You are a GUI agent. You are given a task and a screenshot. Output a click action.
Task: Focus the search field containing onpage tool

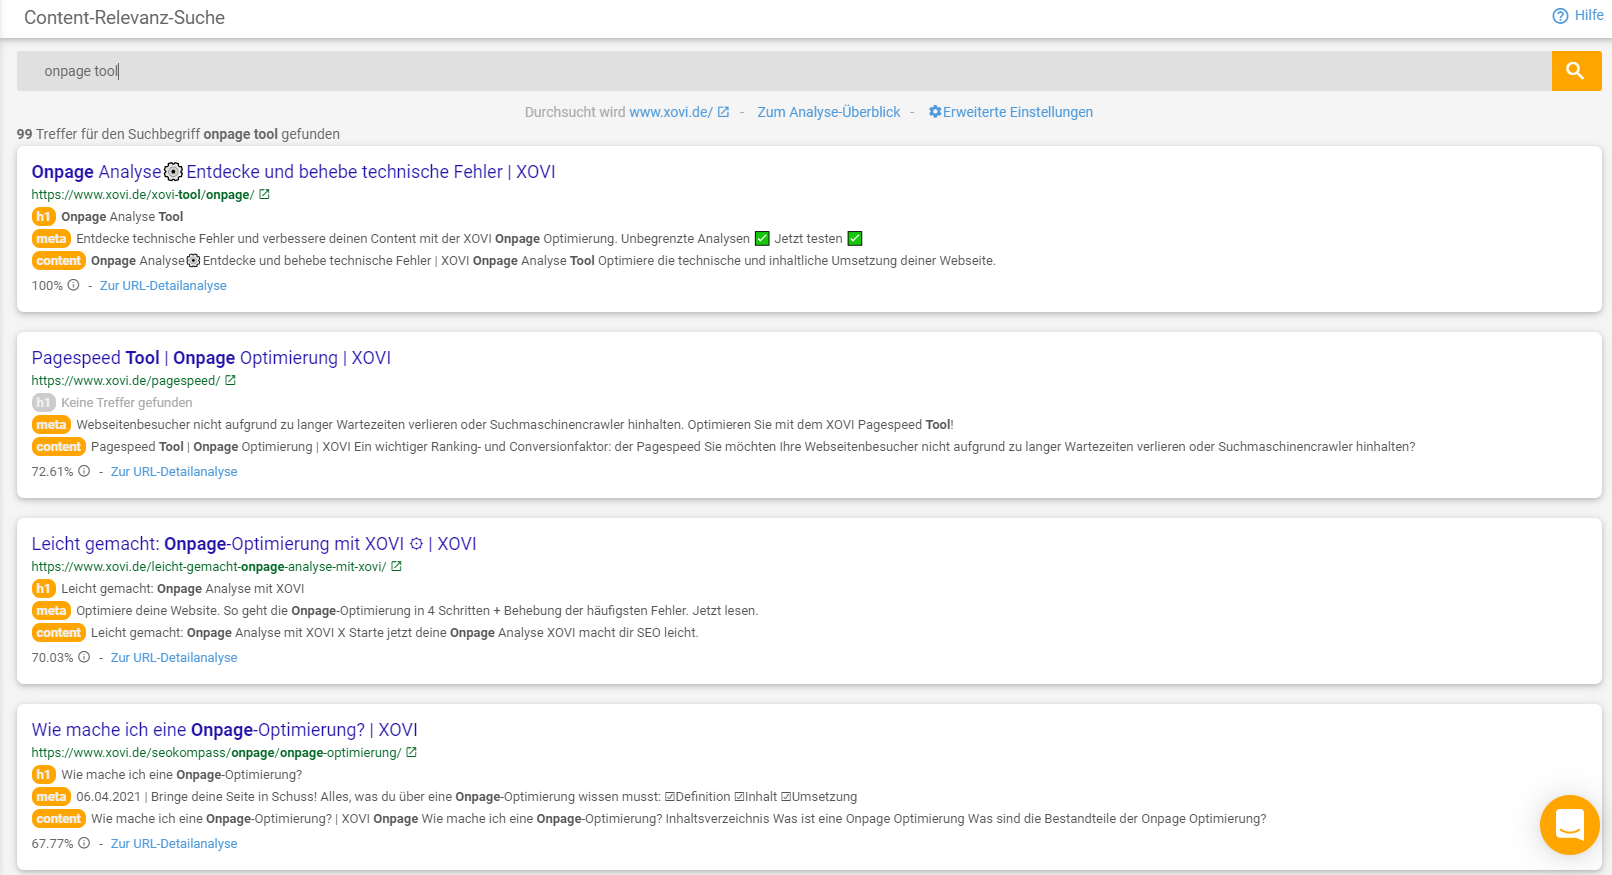click(784, 71)
